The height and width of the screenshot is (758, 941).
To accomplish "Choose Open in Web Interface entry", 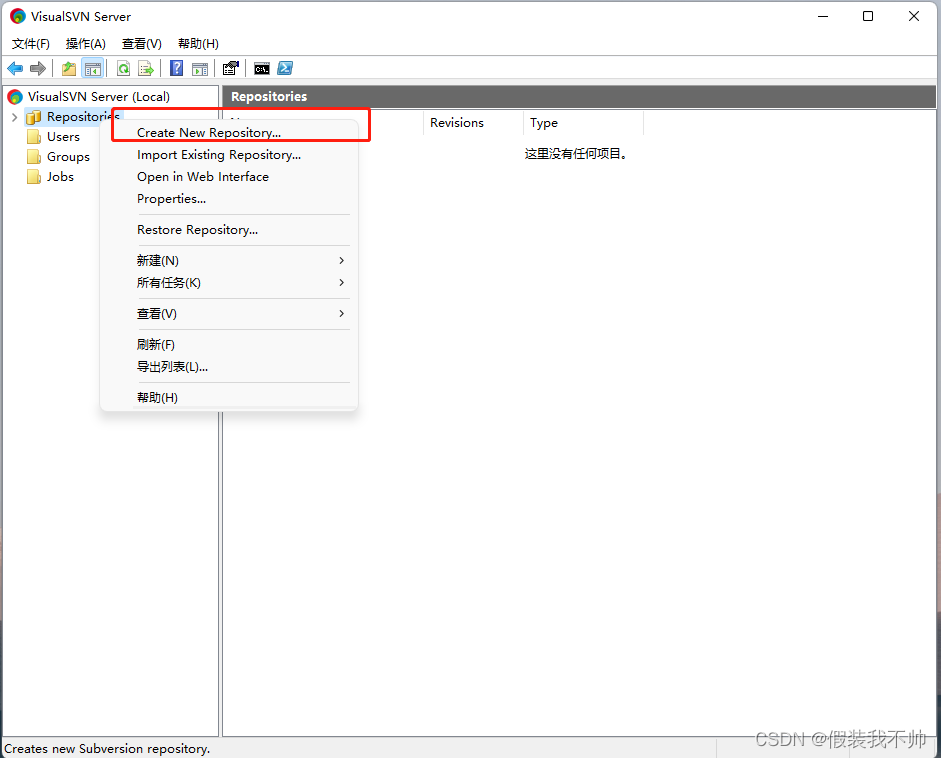I will coord(230,176).
